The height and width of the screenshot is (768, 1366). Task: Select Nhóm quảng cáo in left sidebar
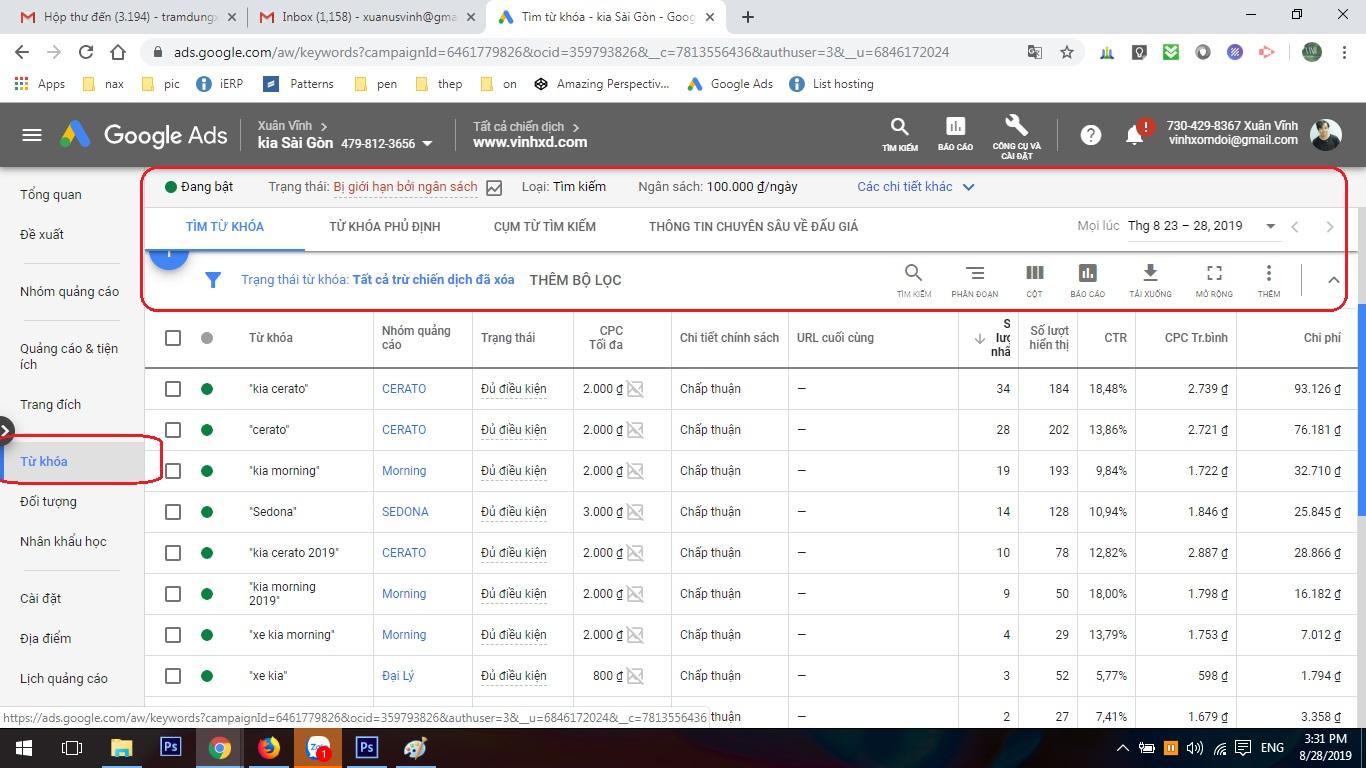(69, 292)
